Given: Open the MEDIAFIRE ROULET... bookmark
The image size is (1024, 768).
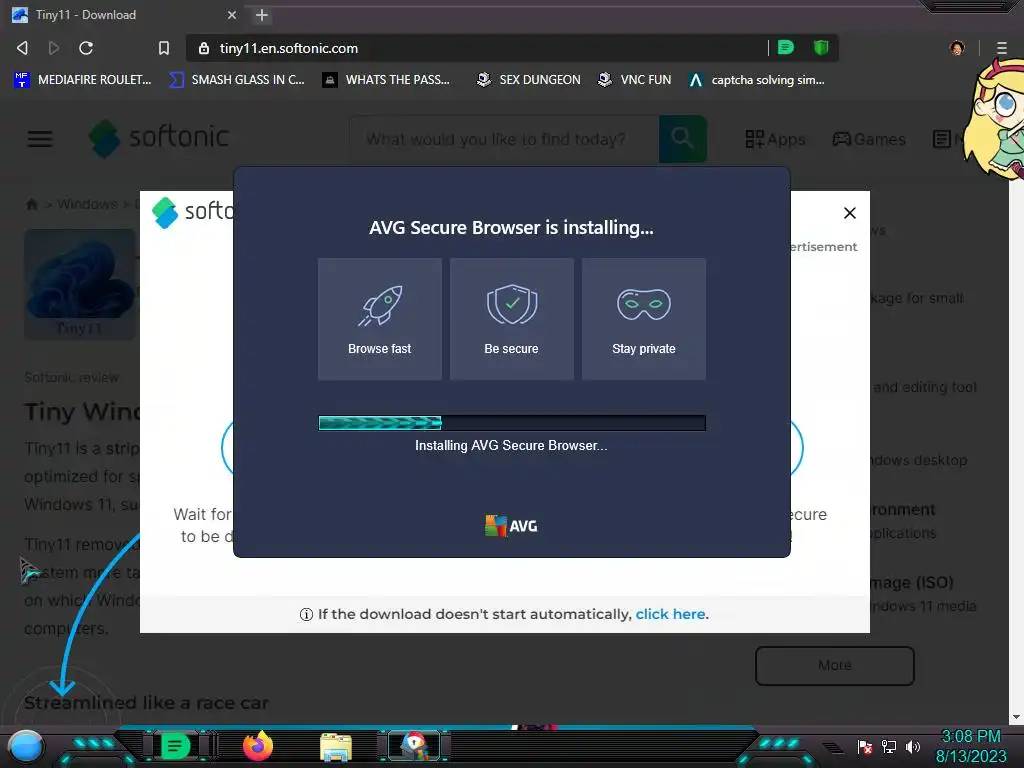Looking at the screenshot, I should (83, 80).
